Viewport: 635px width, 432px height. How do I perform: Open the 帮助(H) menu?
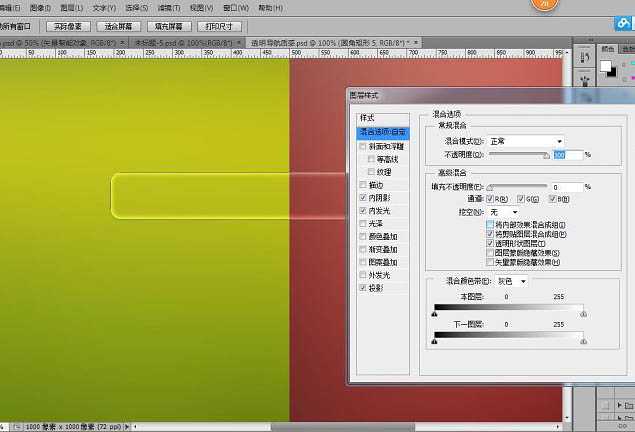click(x=271, y=8)
